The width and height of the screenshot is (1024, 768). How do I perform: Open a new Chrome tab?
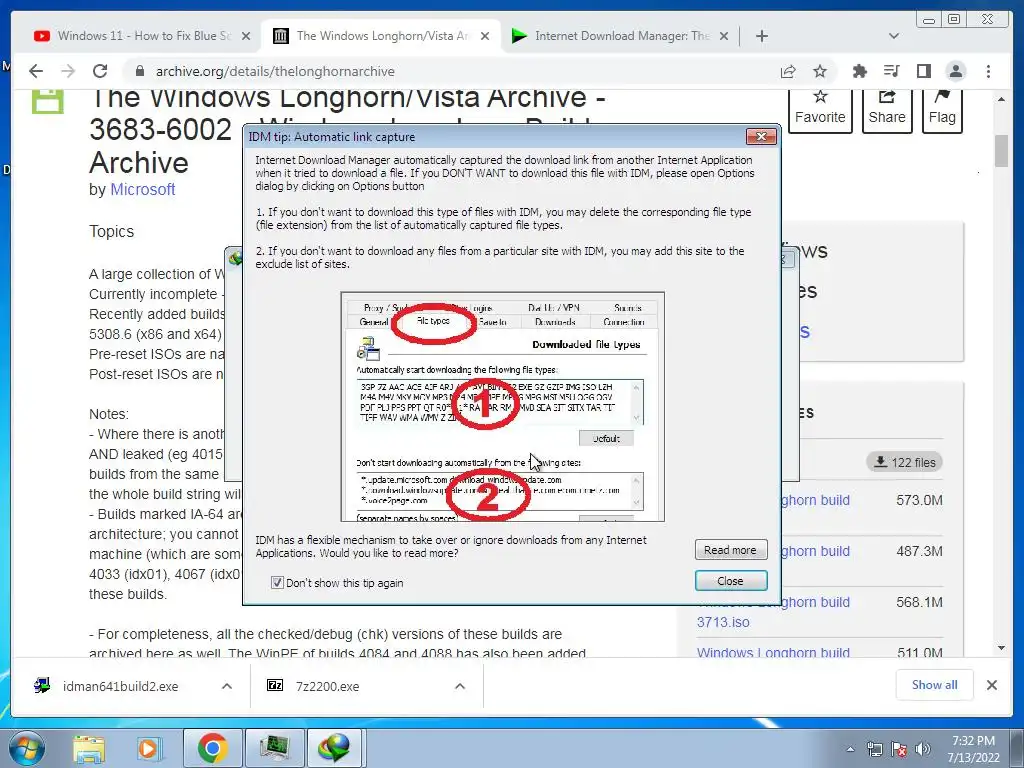761,36
